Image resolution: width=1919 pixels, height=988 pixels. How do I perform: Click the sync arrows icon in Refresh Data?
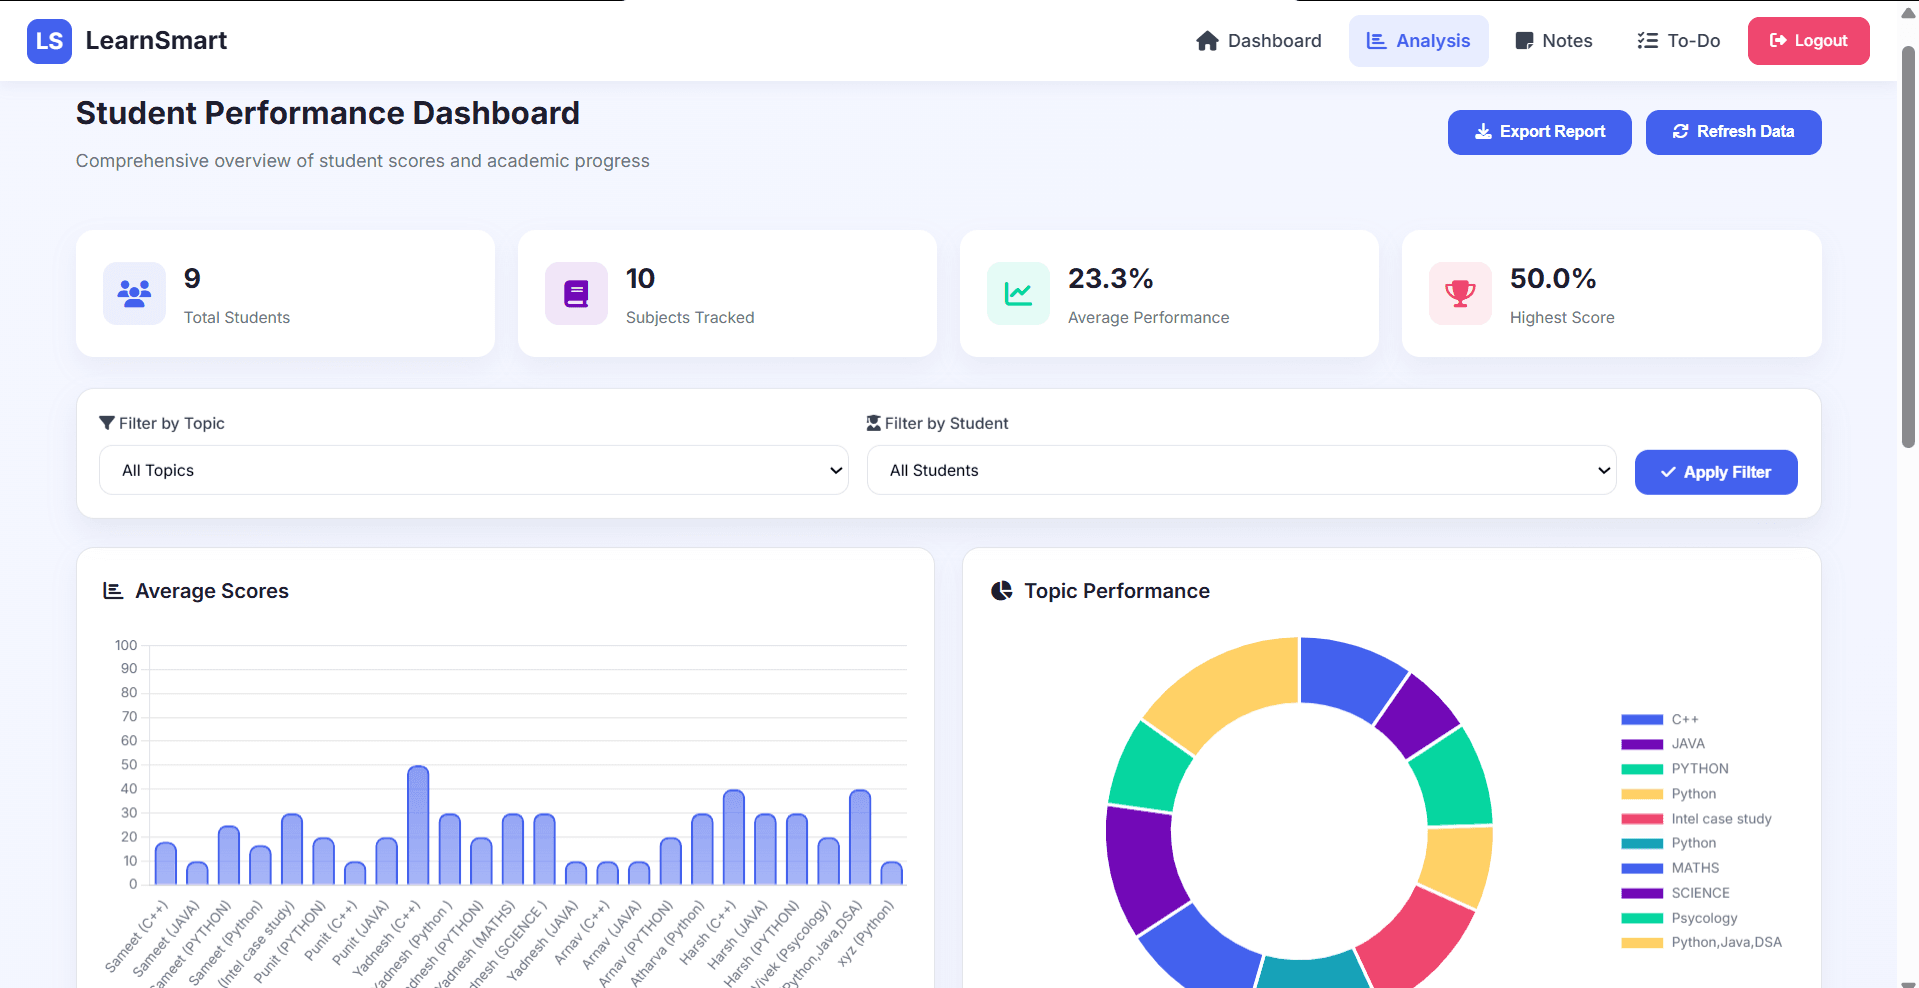[1680, 132]
